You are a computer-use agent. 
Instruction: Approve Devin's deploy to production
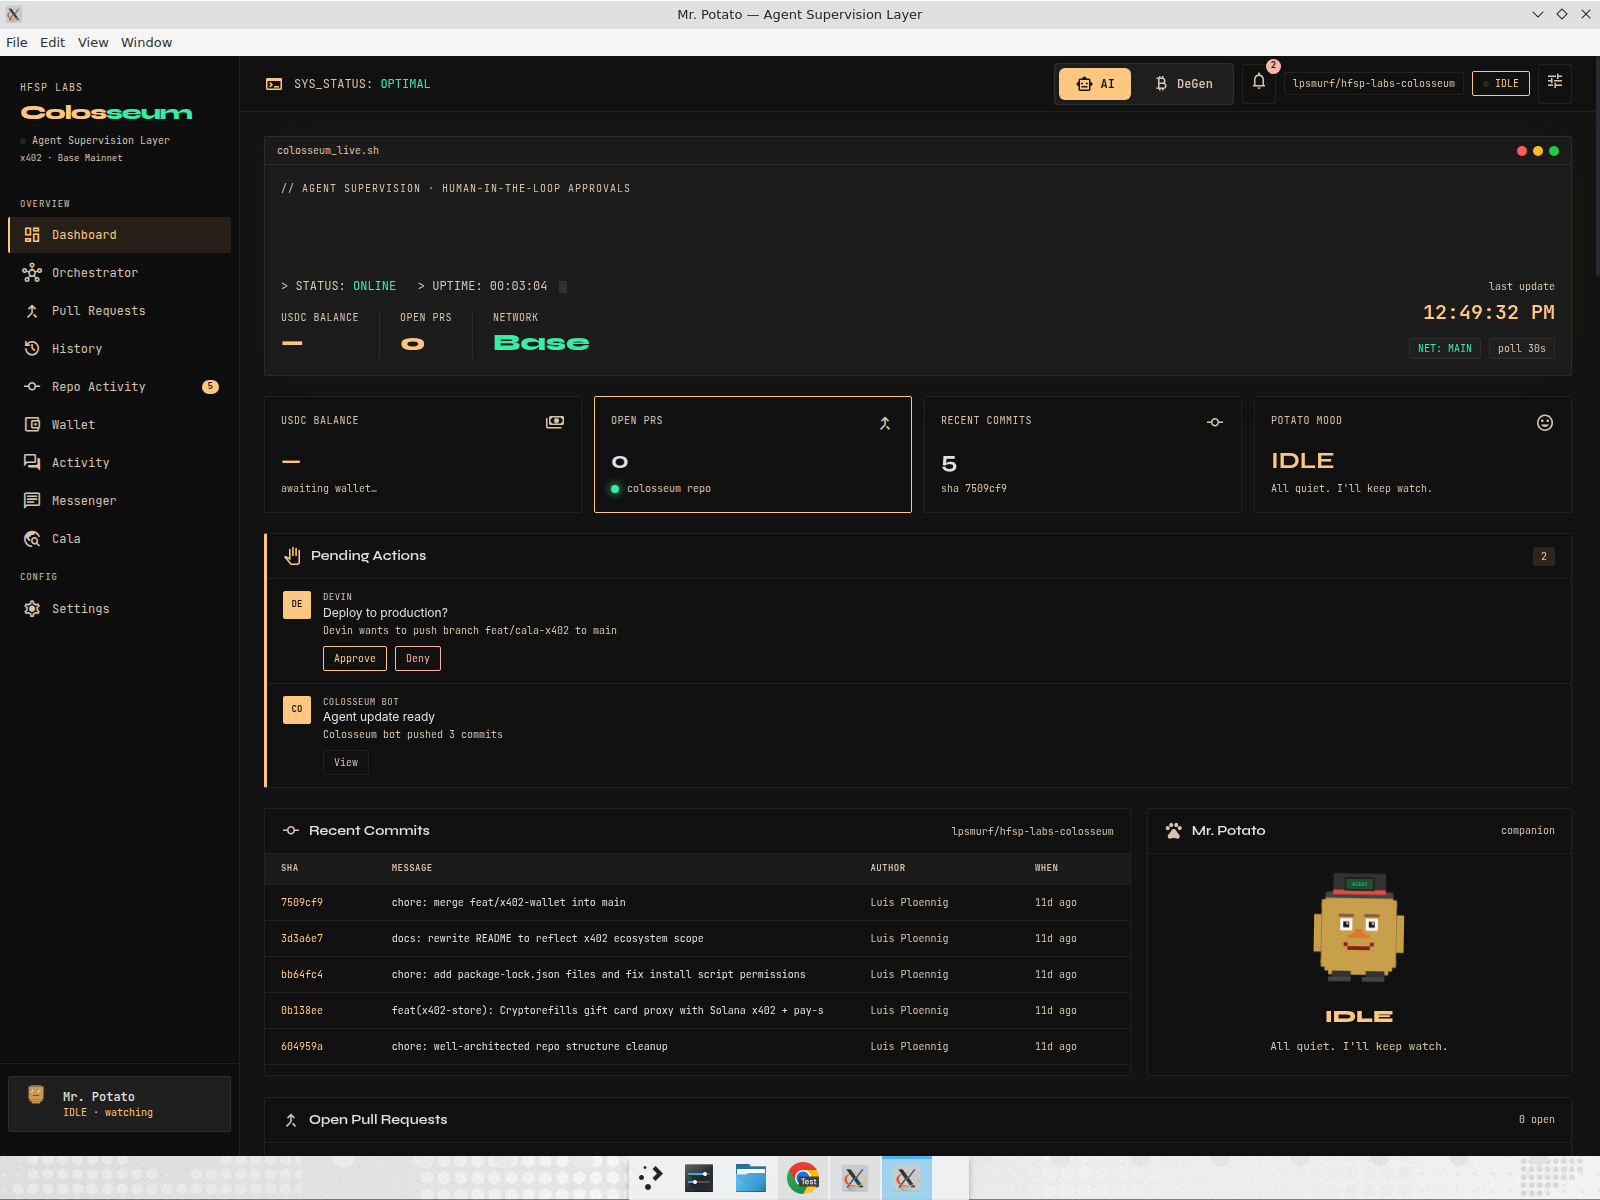[355, 659]
